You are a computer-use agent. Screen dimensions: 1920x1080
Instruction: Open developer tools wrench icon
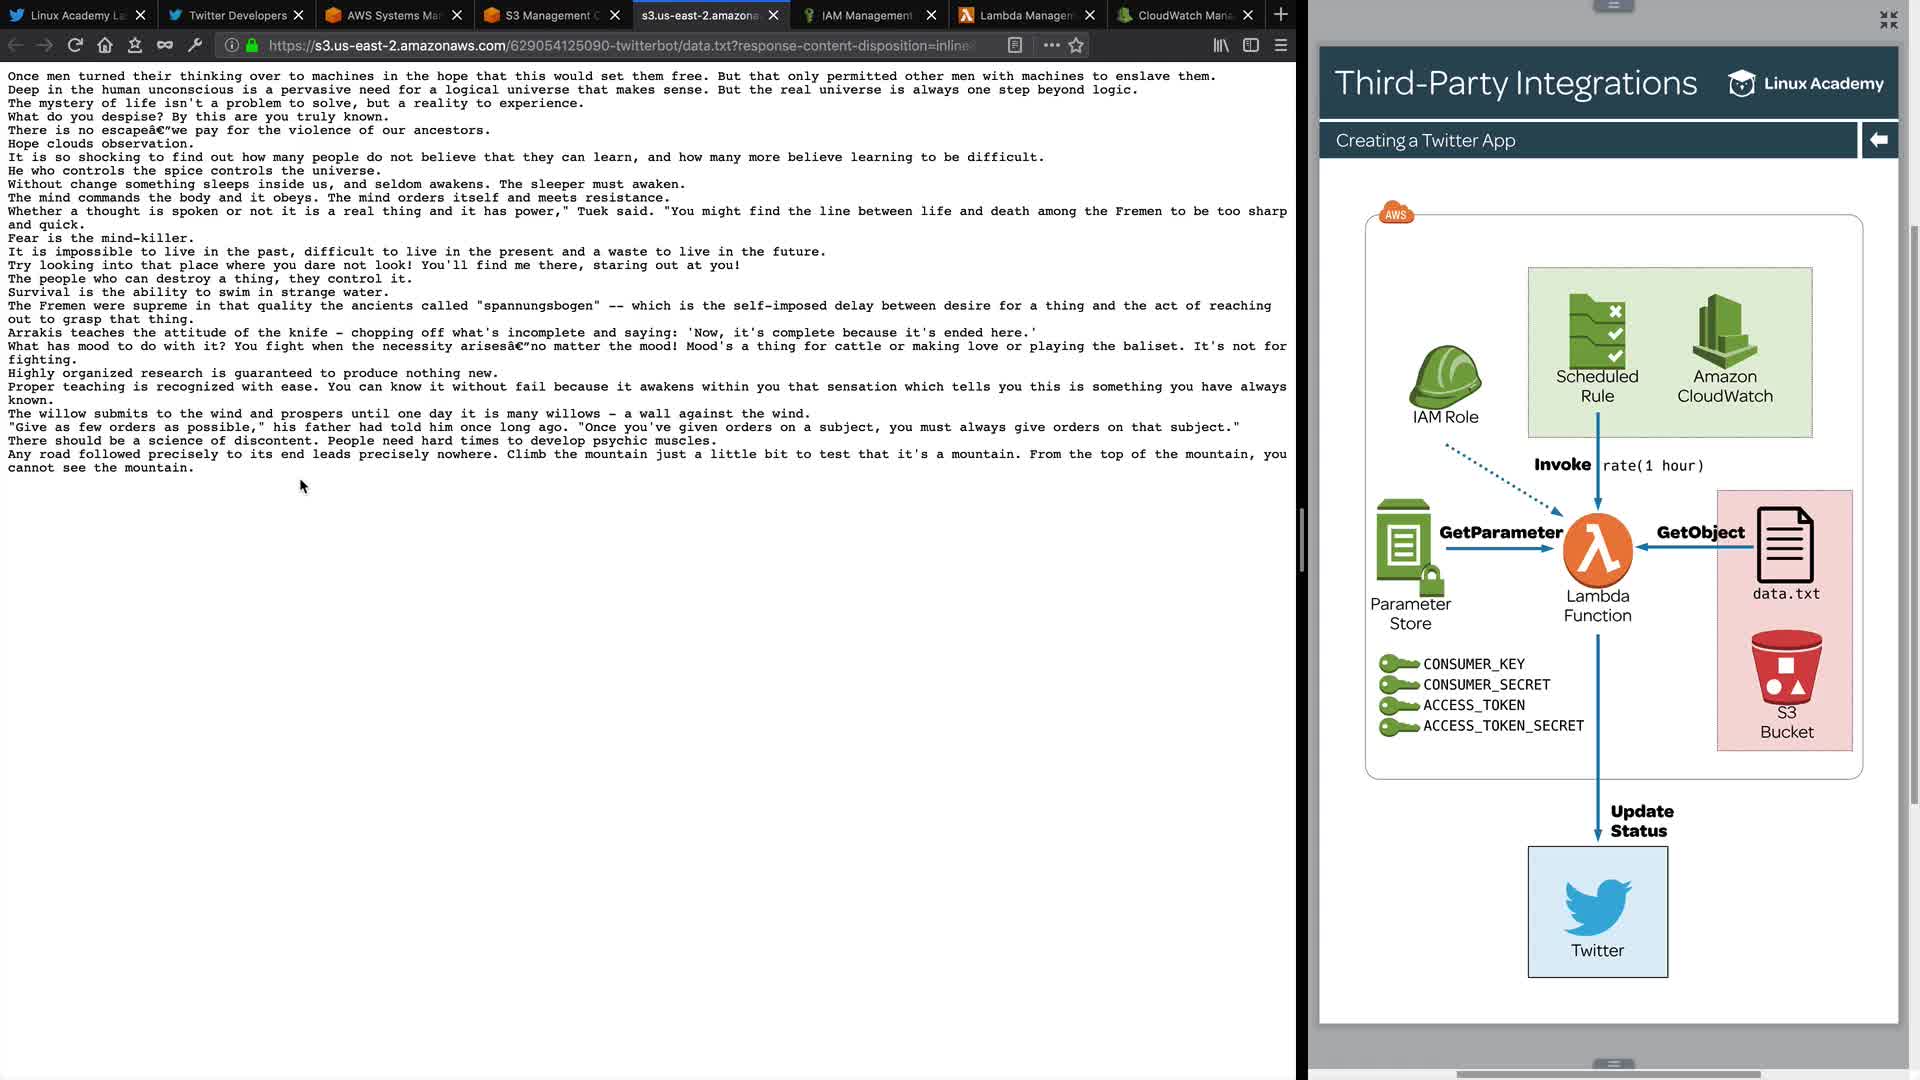[x=195, y=45]
